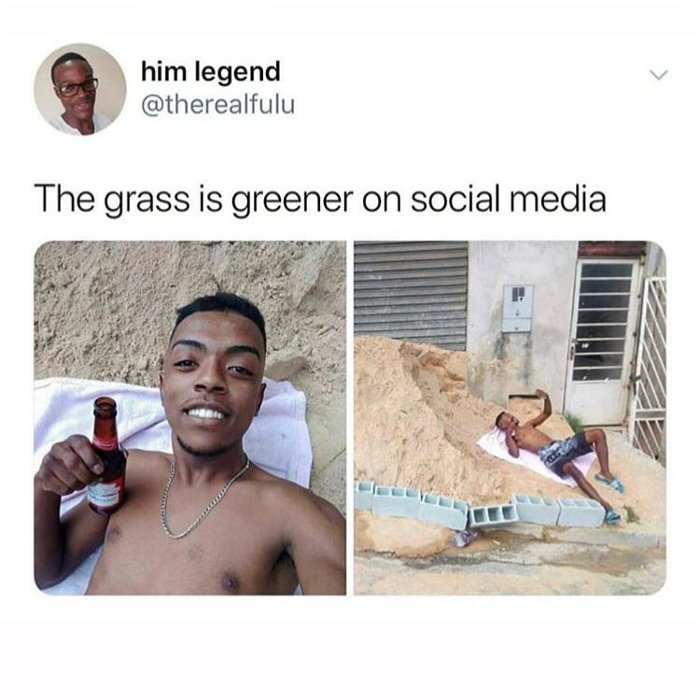Open the left selfie photo
Image resolution: width=700 pixels, height=700 pixels.
pos(190,418)
